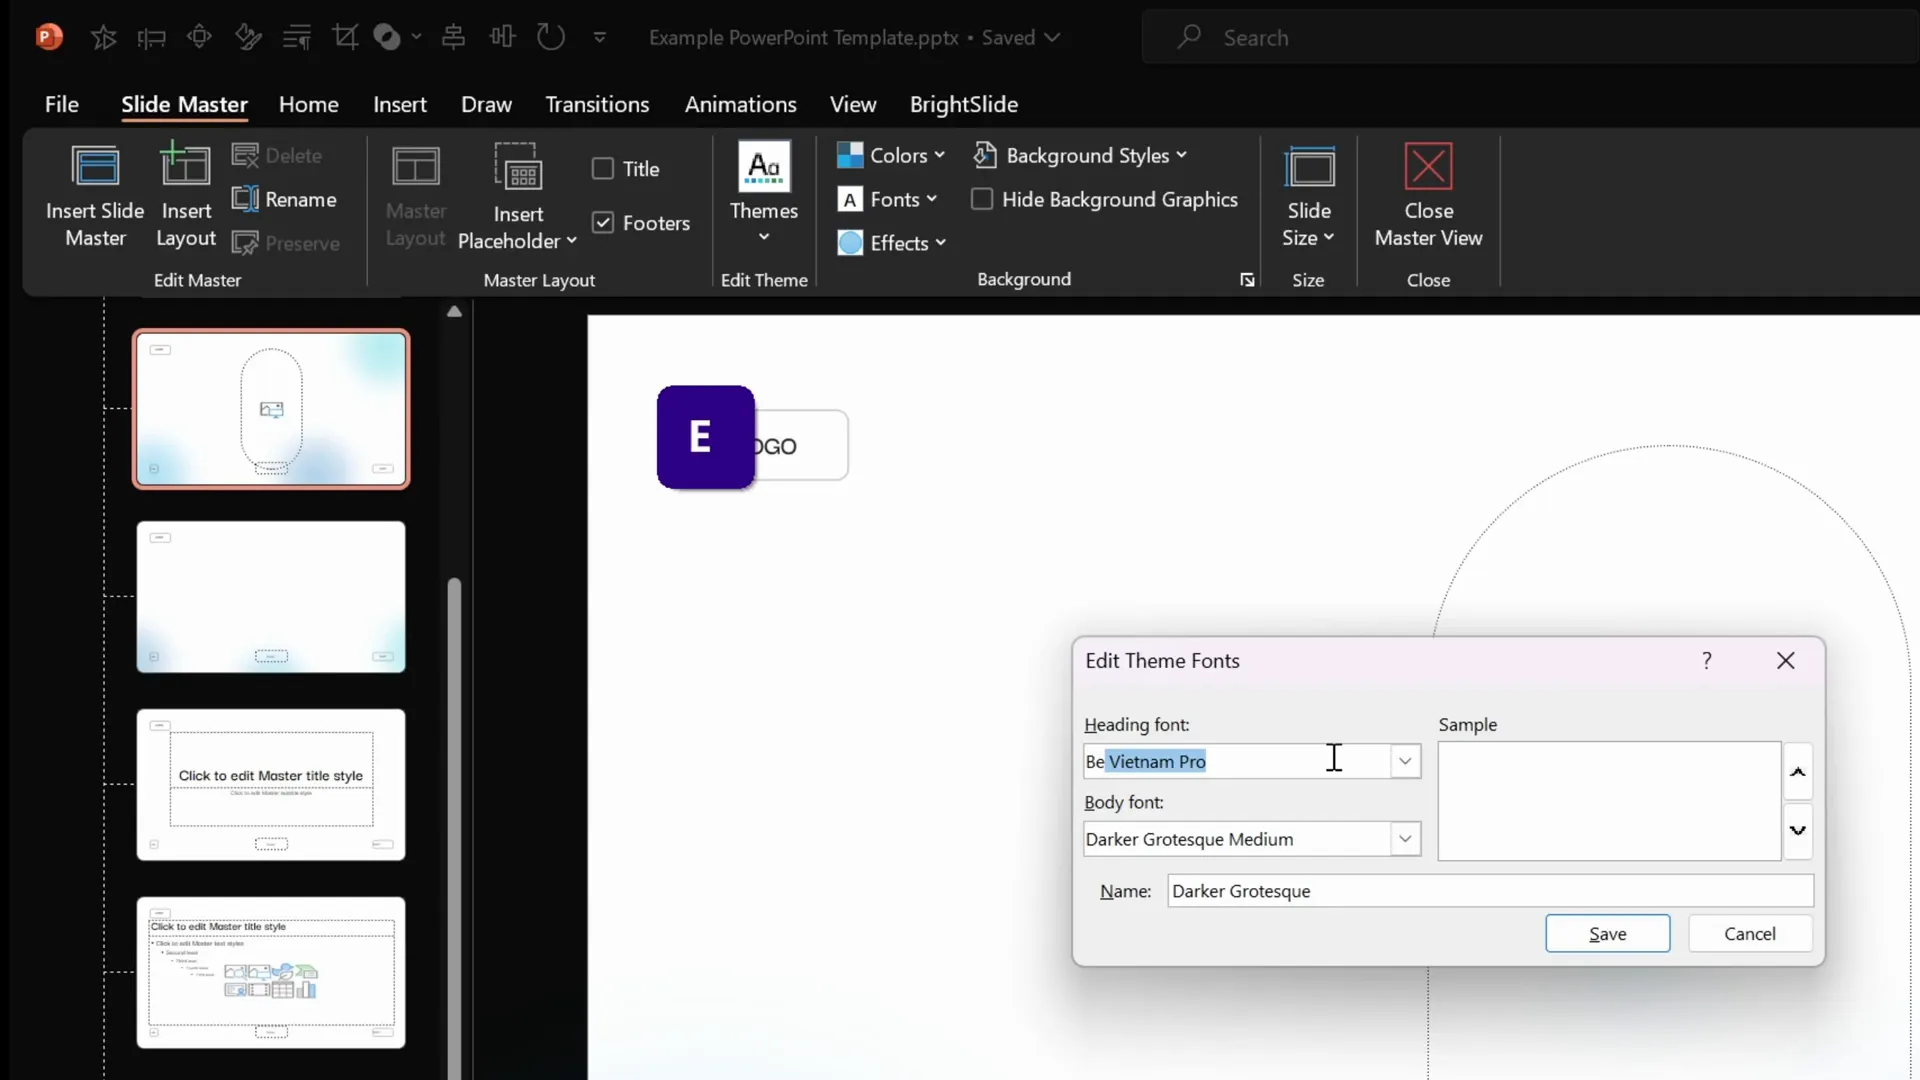Click the crop icon in quick access toolbar

tap(345, 37)
